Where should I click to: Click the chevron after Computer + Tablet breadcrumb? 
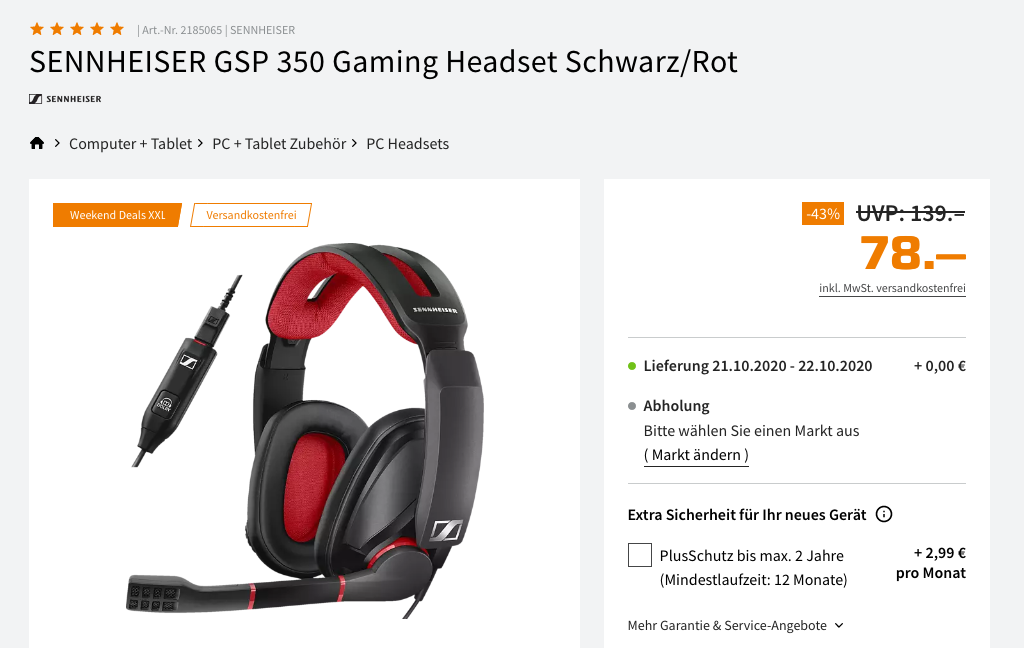point(200,142)
